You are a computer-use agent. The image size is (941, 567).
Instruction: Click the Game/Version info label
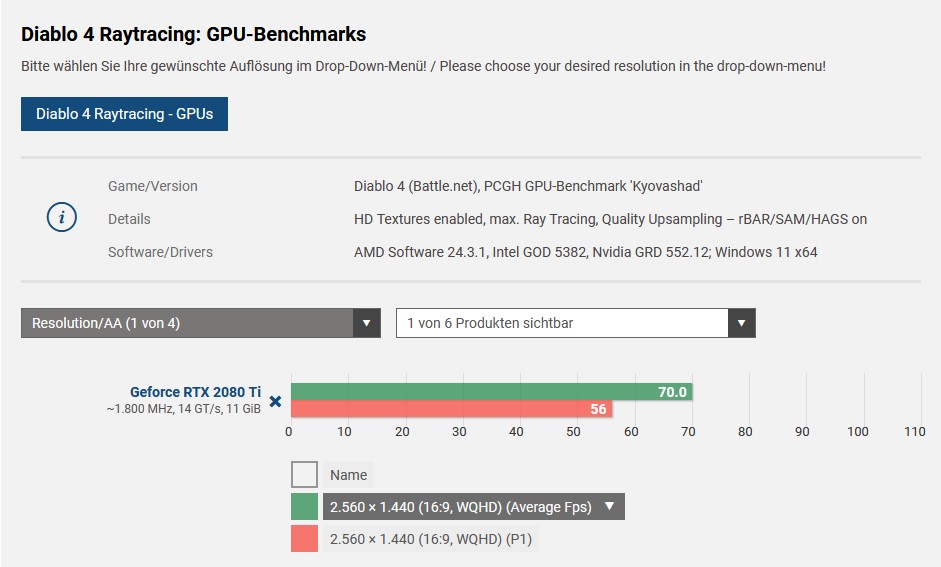click(x=152, y=186)
